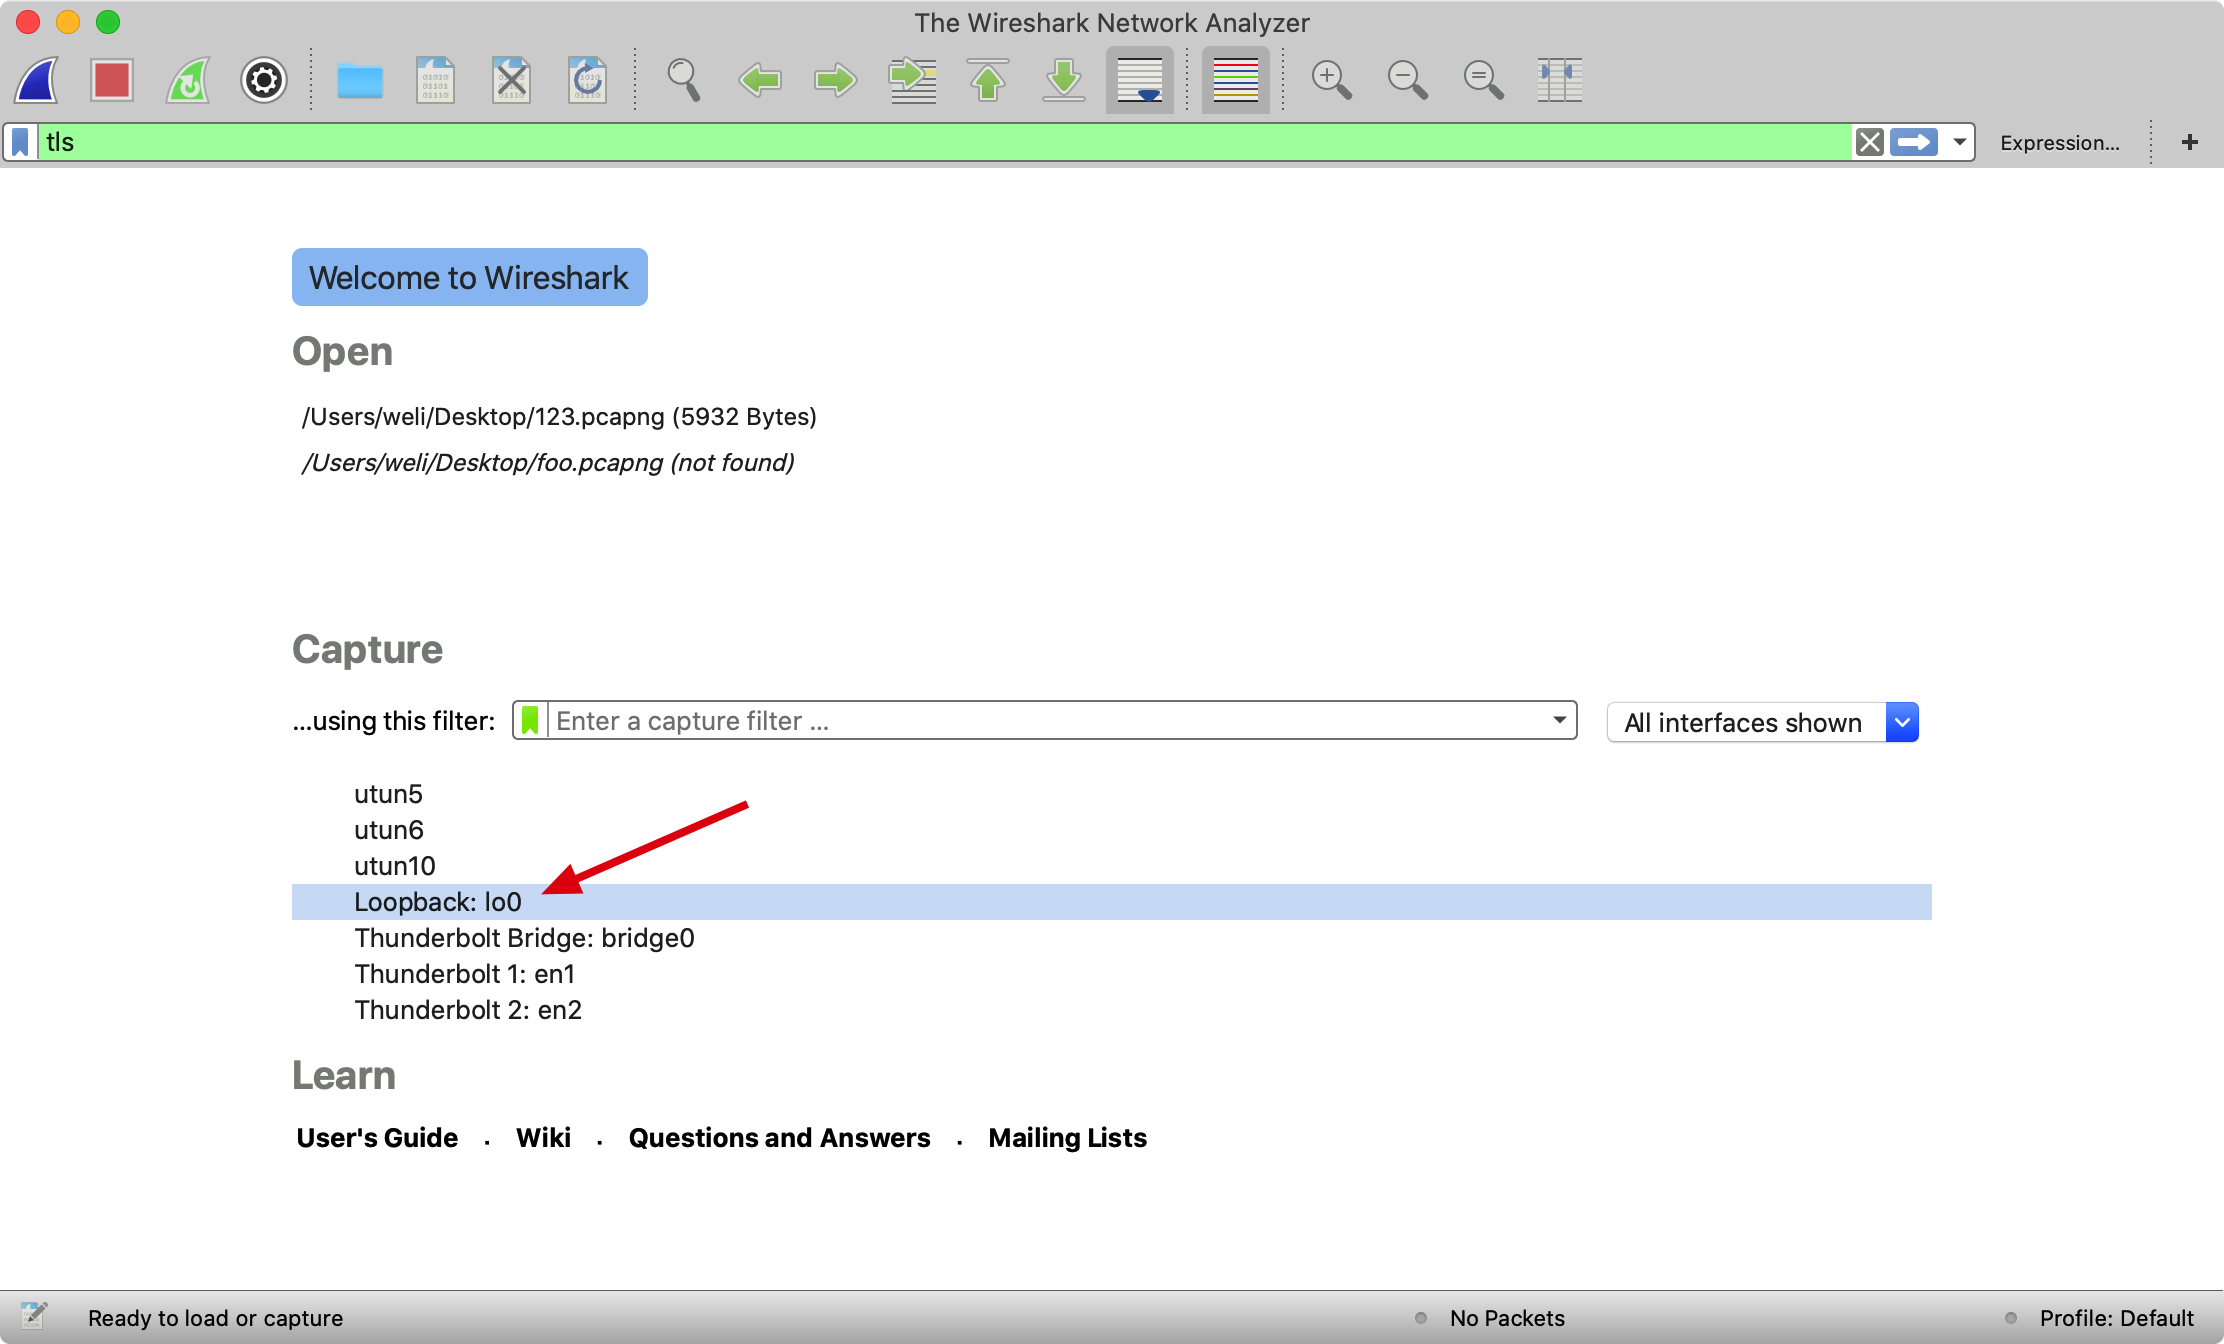Viewport: 2224px width, 1344px height.
Task: Open display filter bookmark menu
Action: pos(21,142)
